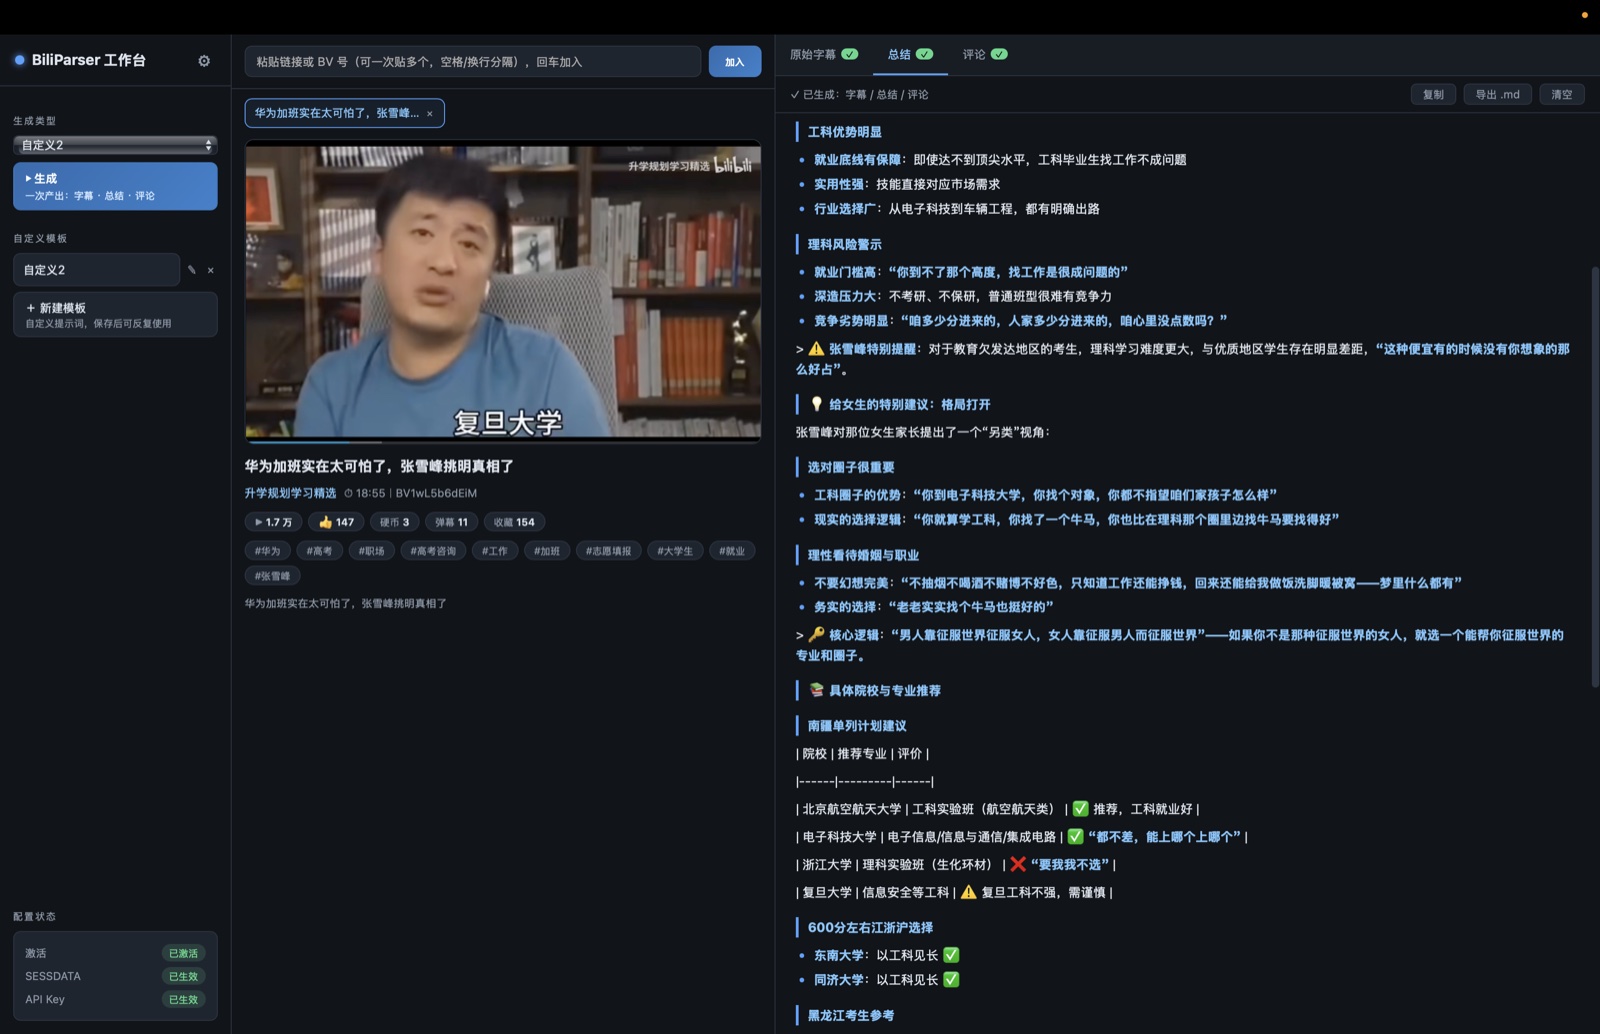The height and width of the screenshot is (1034, 1600).
Task: Click the 硬币 3 badge
Action: point(394,522)
